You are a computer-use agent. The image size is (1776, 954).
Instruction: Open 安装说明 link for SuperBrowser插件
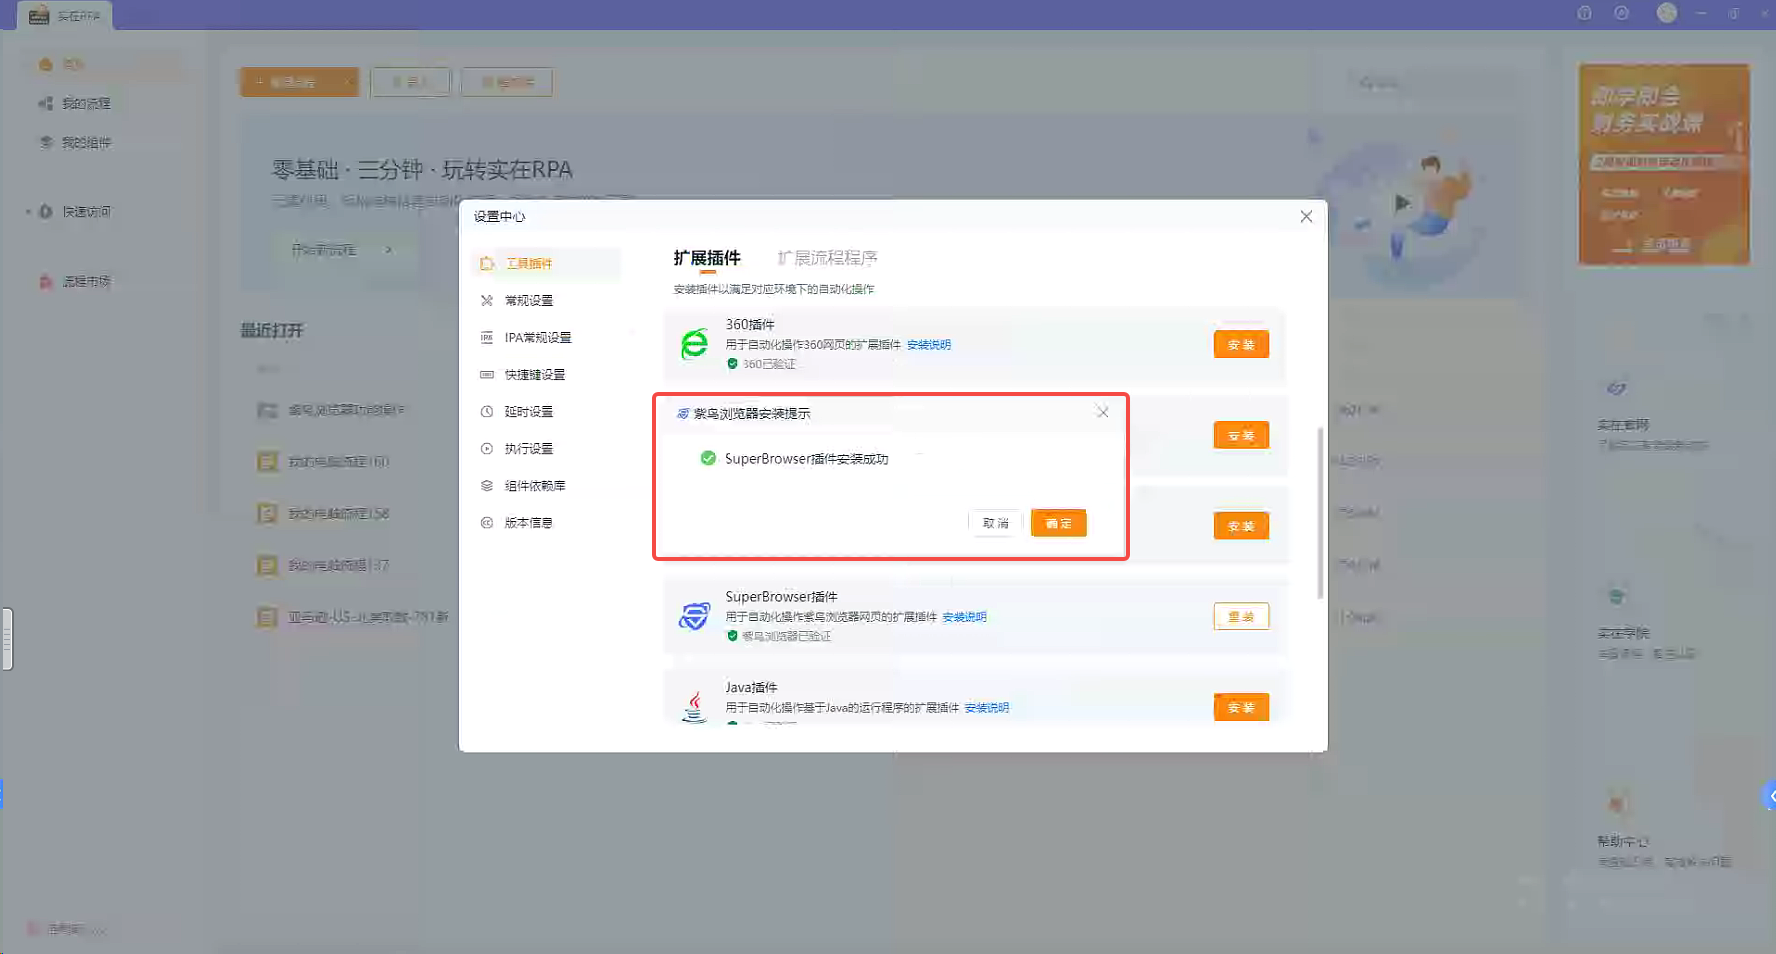tap(964, 617)
